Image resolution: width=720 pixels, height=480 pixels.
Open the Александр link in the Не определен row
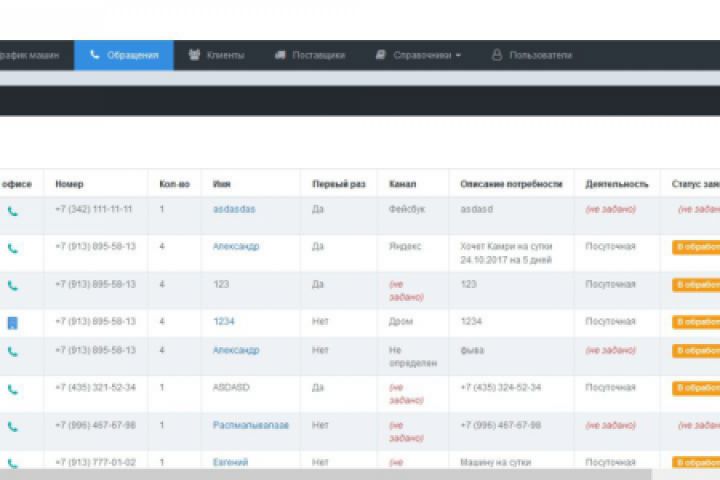click(236, 350)
